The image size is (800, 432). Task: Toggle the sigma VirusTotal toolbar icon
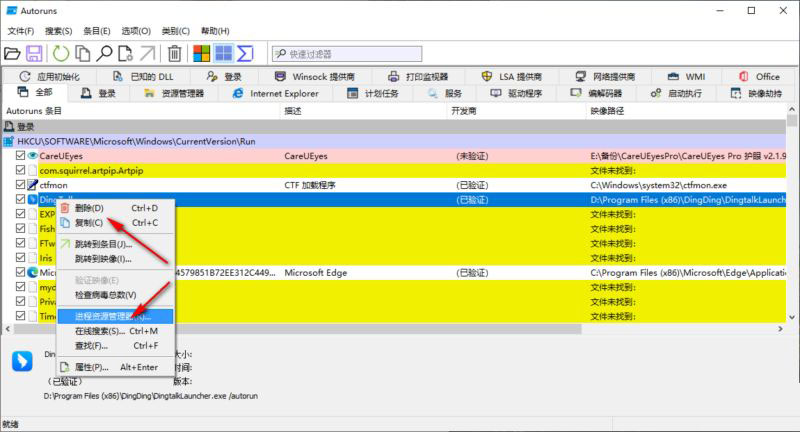(x=245, y=54)
